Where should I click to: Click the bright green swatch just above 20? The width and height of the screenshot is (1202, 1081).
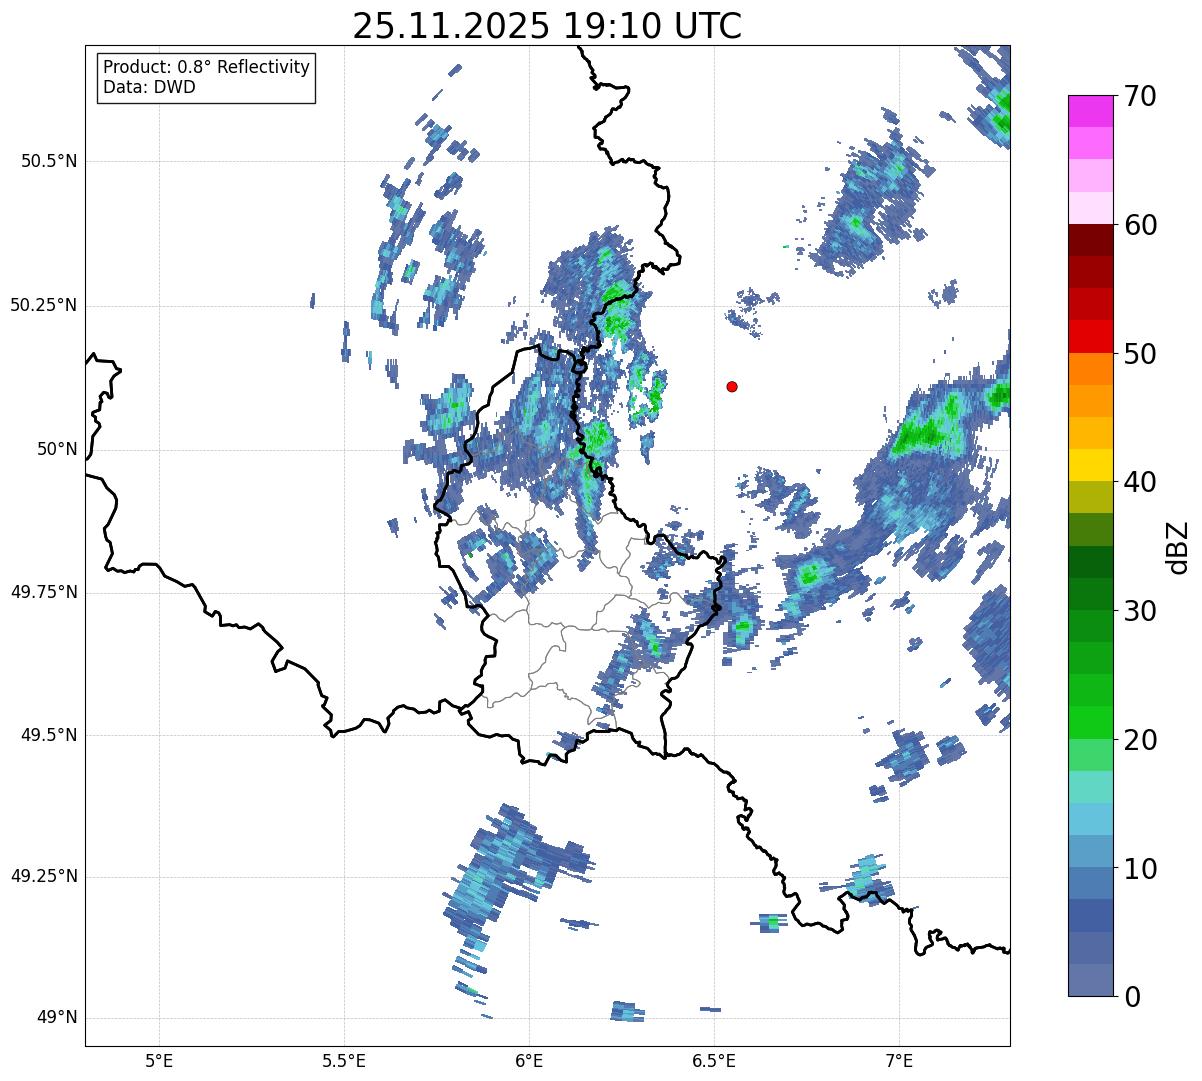point(1091,723)
